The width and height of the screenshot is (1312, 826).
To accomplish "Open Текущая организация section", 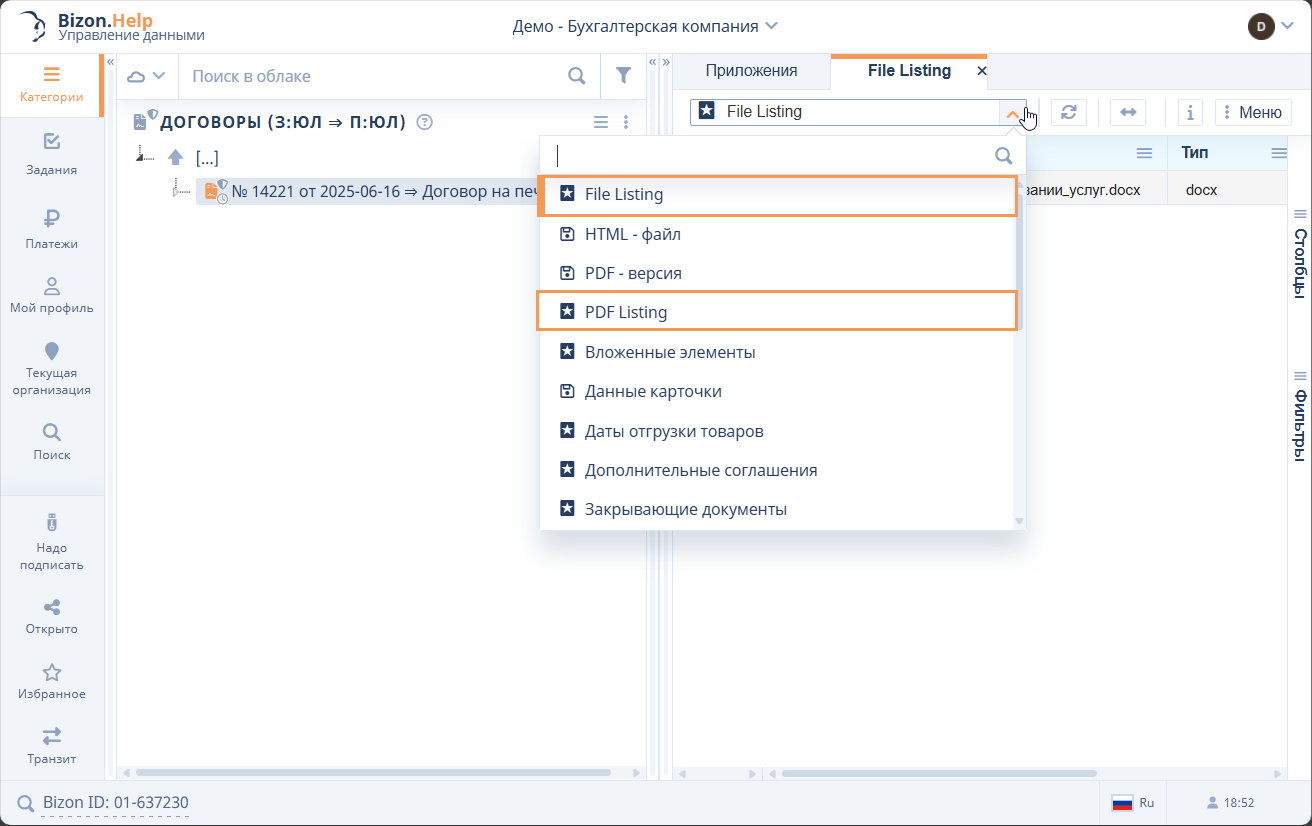I will [x=52, y=367].
